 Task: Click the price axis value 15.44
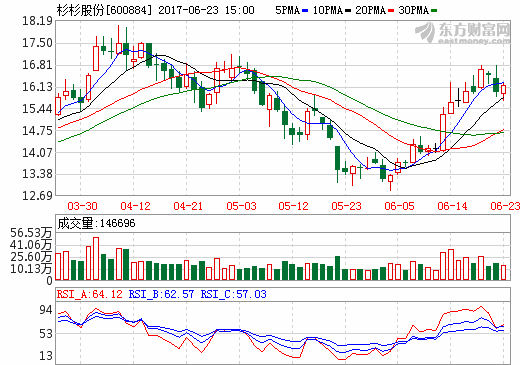click(37, 108)
